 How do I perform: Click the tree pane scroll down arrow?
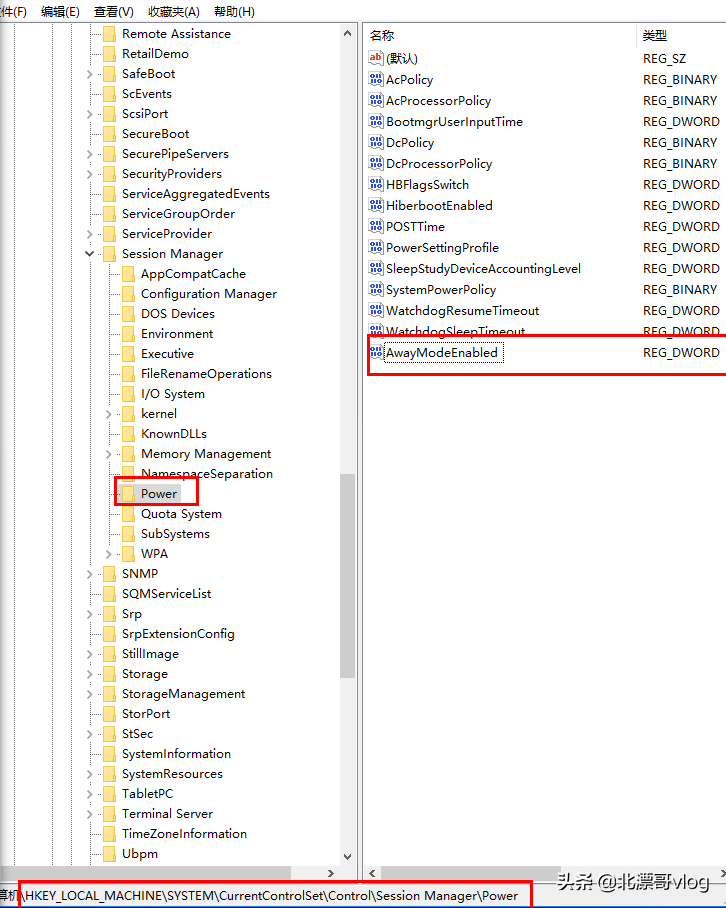pyautogui.click(x=347, y=856)
